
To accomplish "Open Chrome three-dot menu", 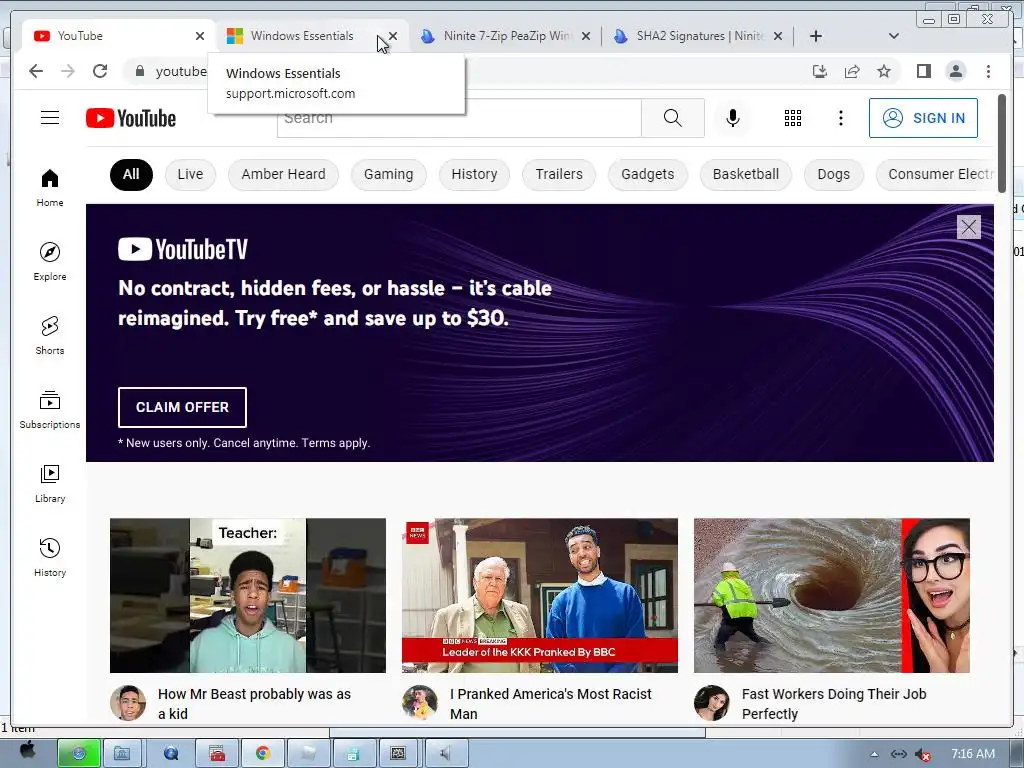I will (988, 71).
